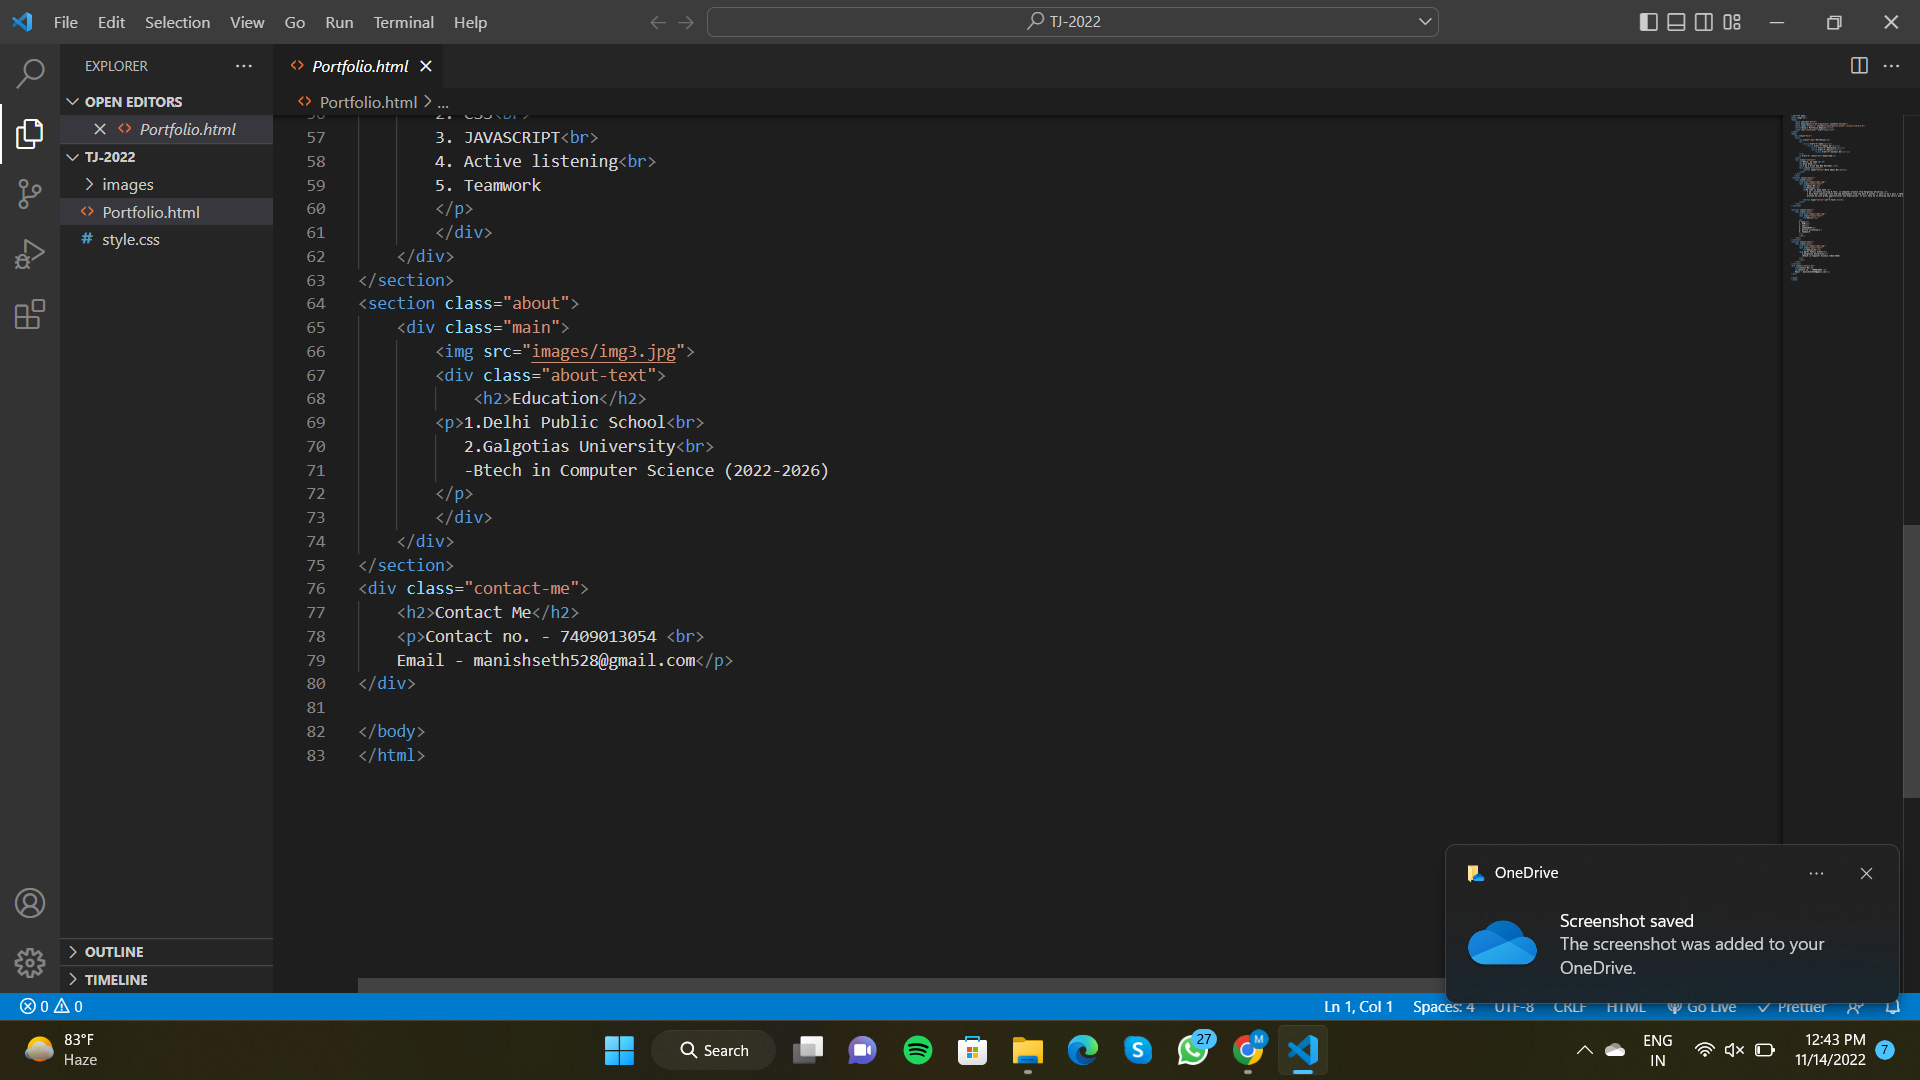Toggle the panel layout icon in title bar
This screenshot has height=1080, width=1920.
coord(1676,21)
